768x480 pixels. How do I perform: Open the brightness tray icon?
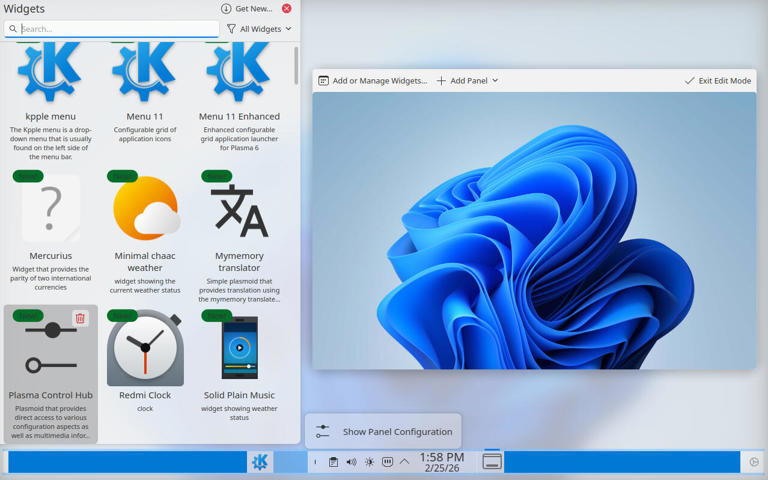[369, 462]
